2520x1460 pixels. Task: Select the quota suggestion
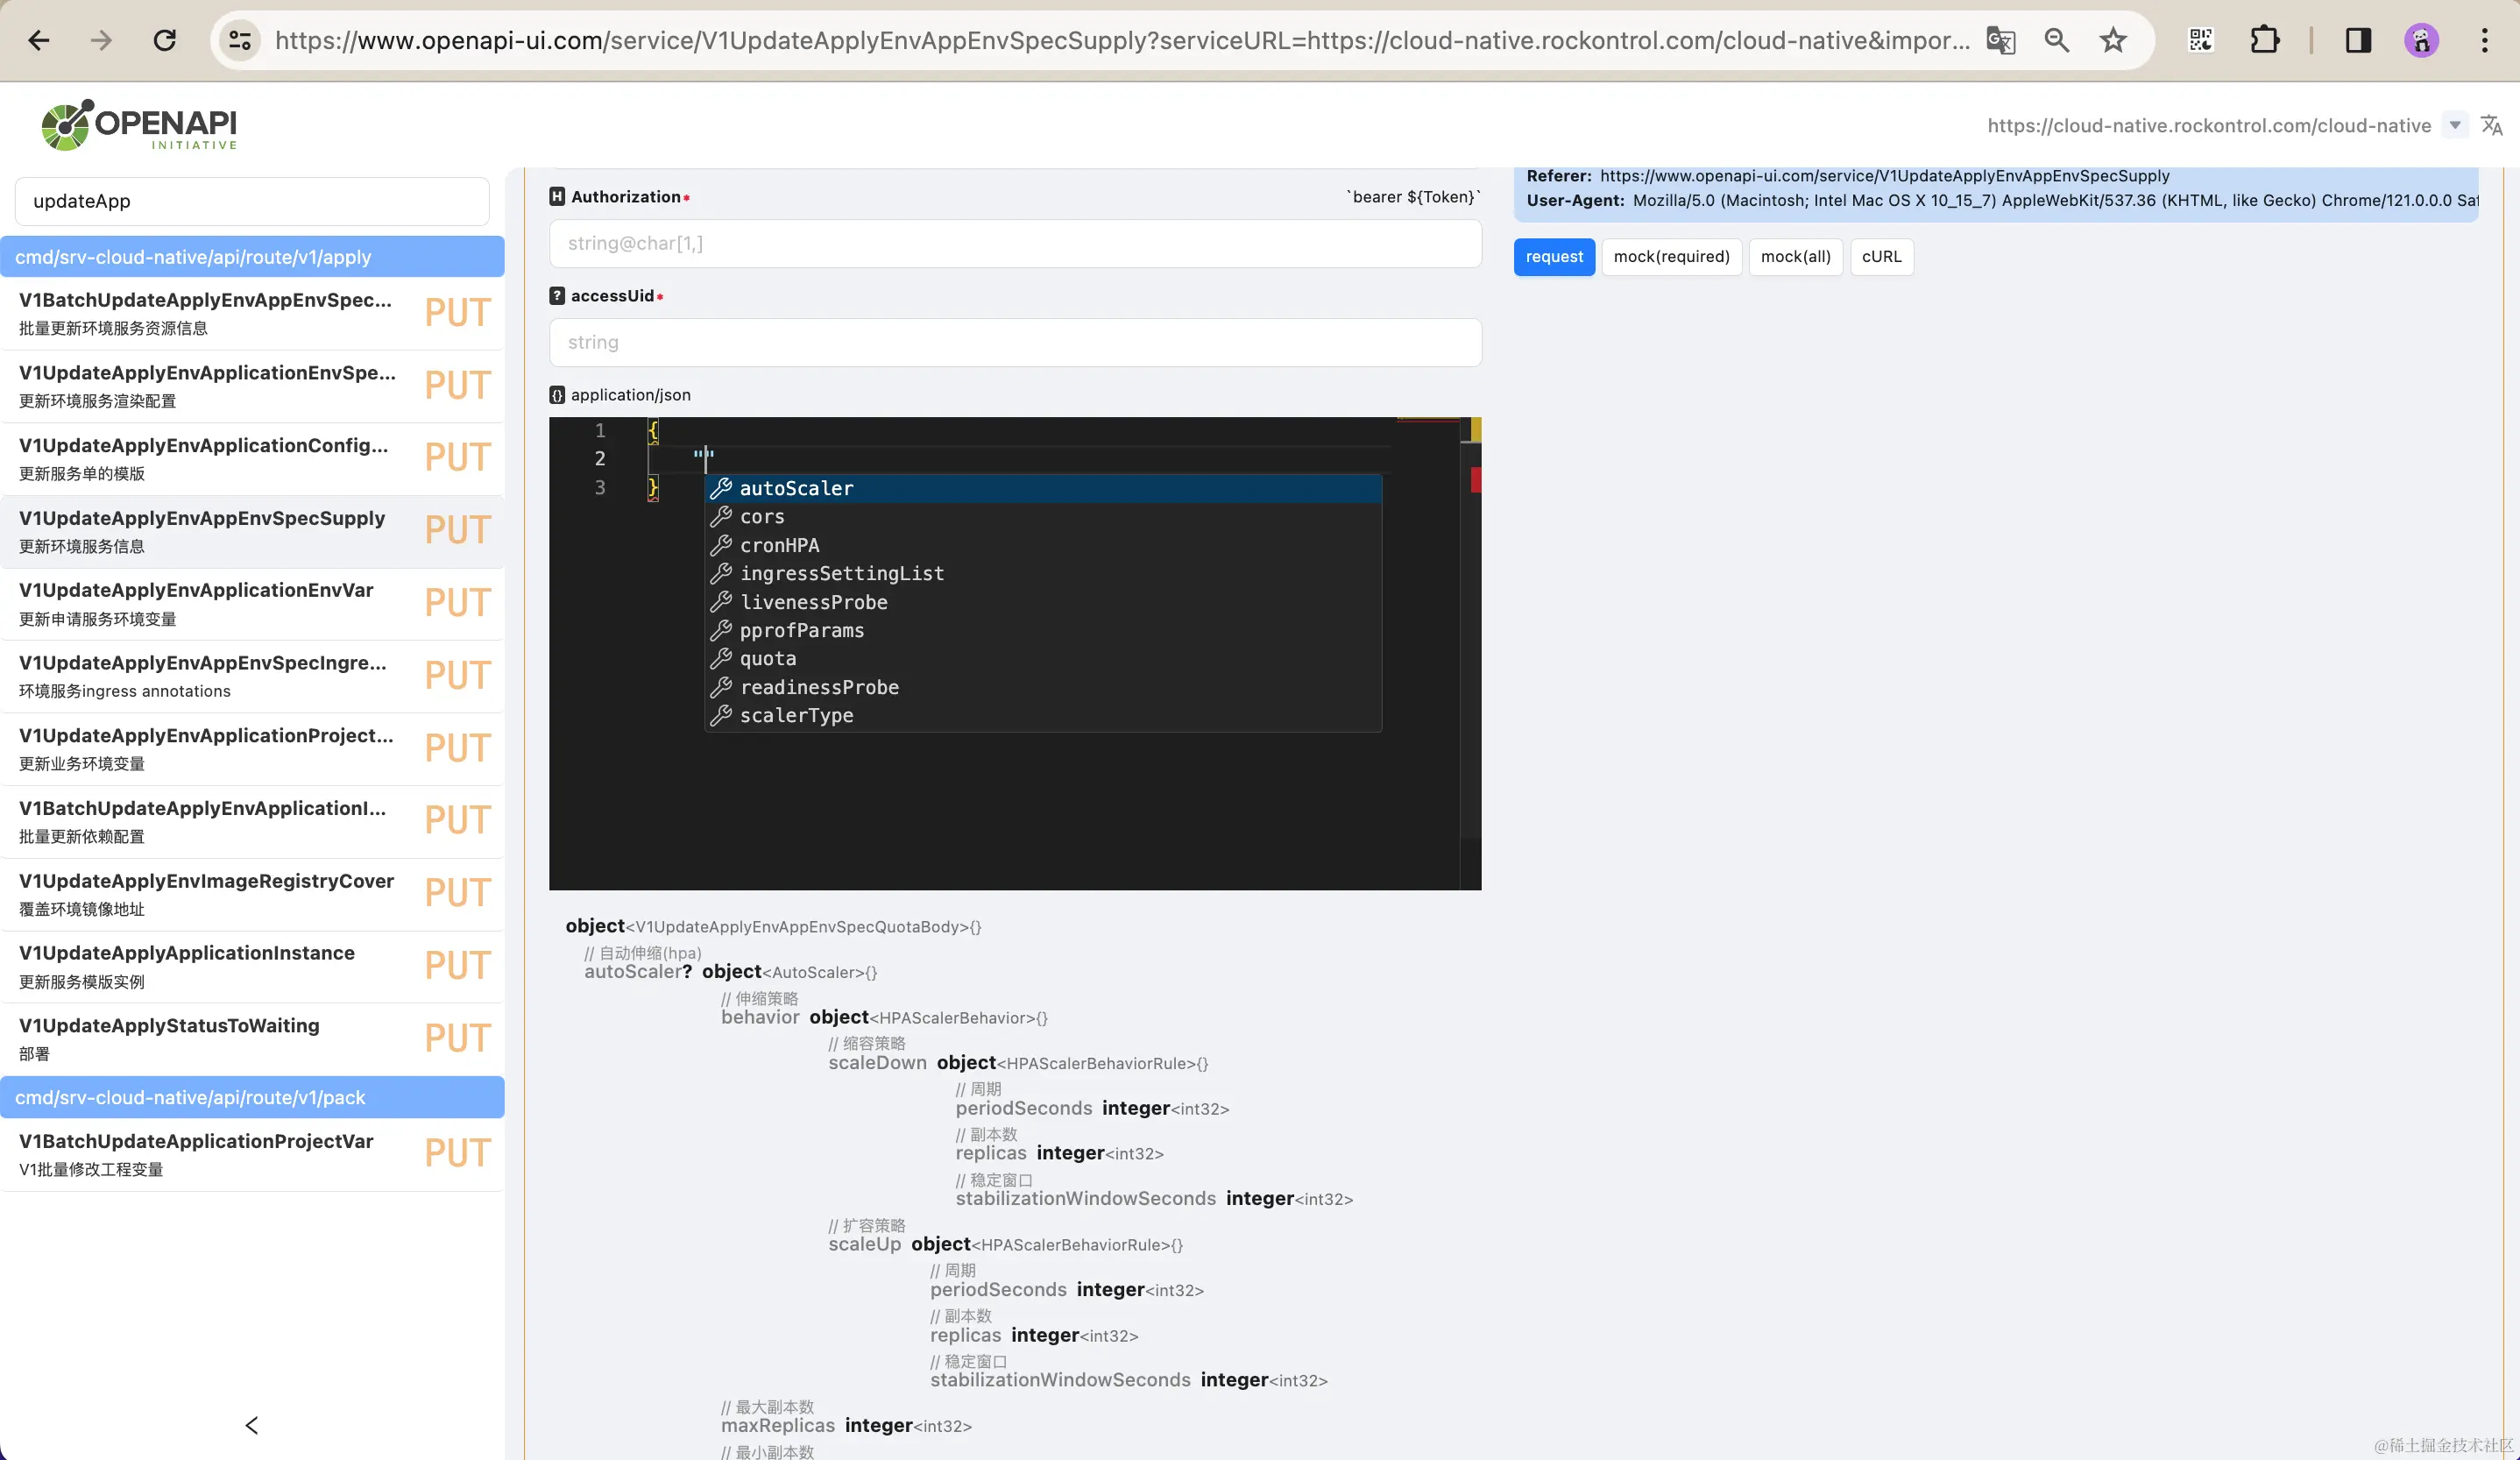[x=1043, y=658]
